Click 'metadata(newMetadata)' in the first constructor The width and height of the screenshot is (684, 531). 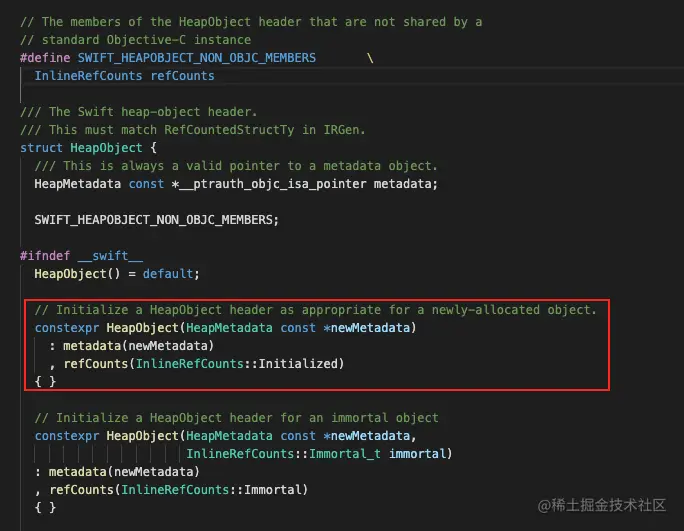pyautogui.click(x=138, y=346)
